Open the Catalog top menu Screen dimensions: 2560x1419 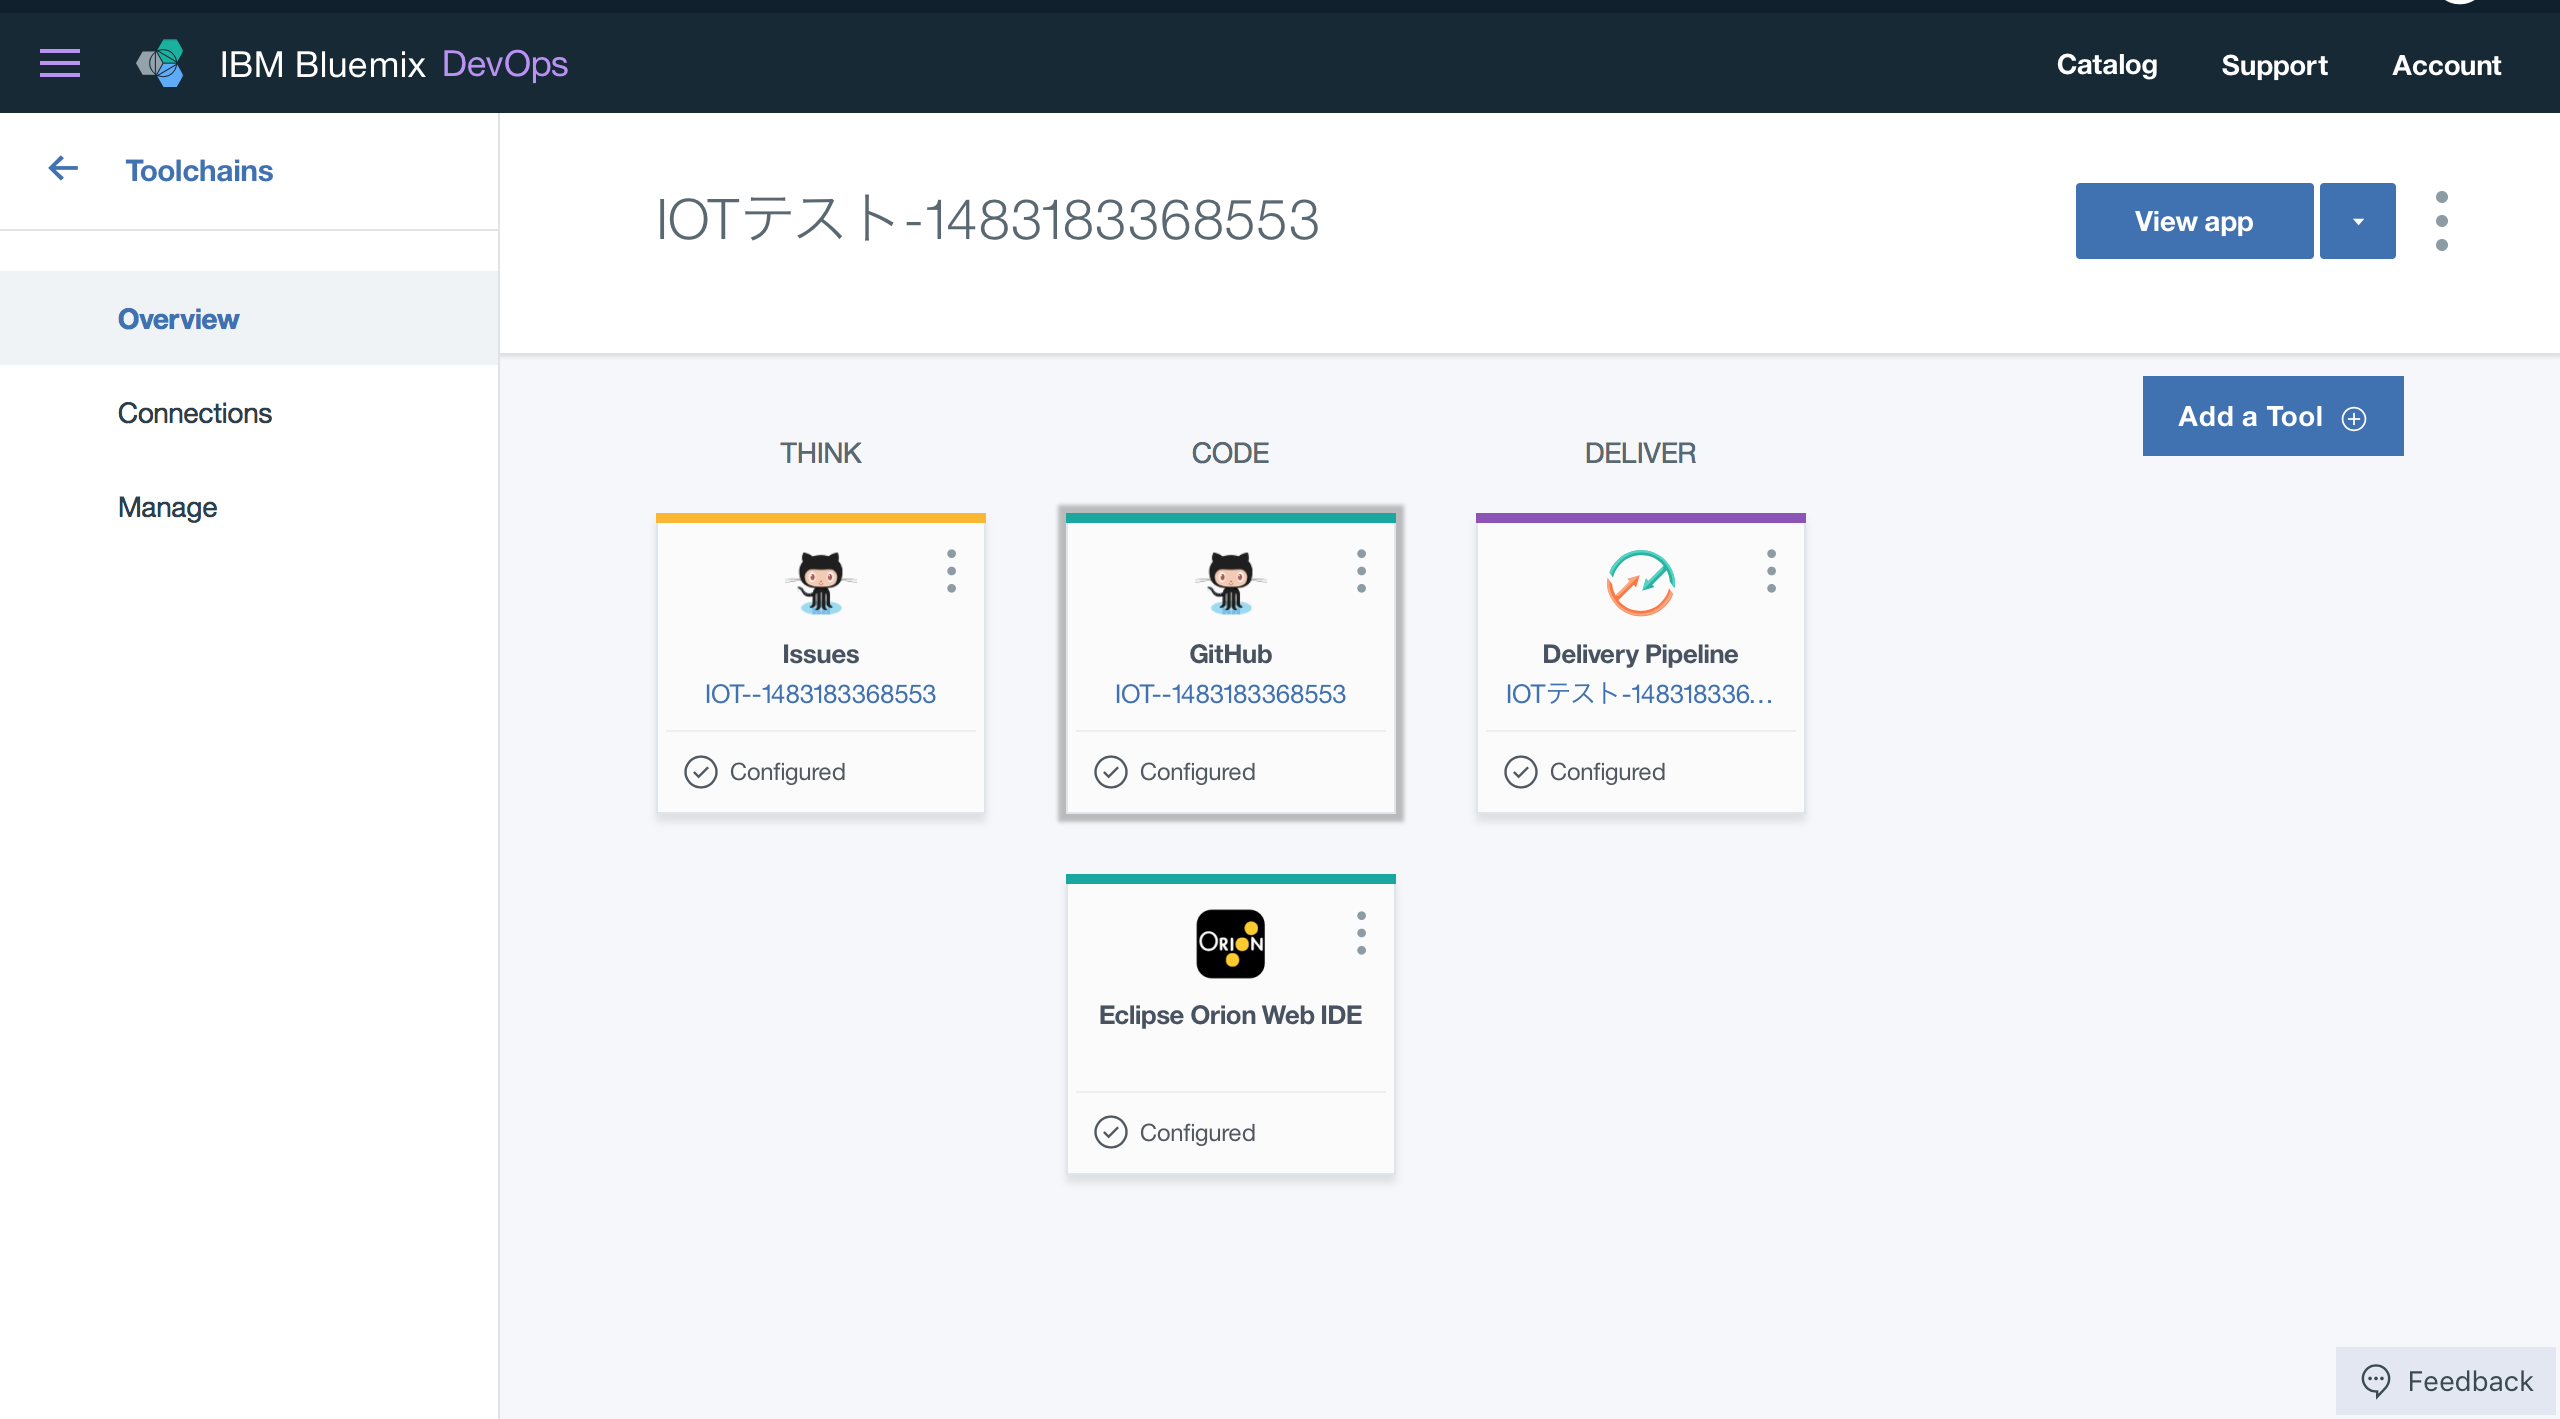(2107, 65)
